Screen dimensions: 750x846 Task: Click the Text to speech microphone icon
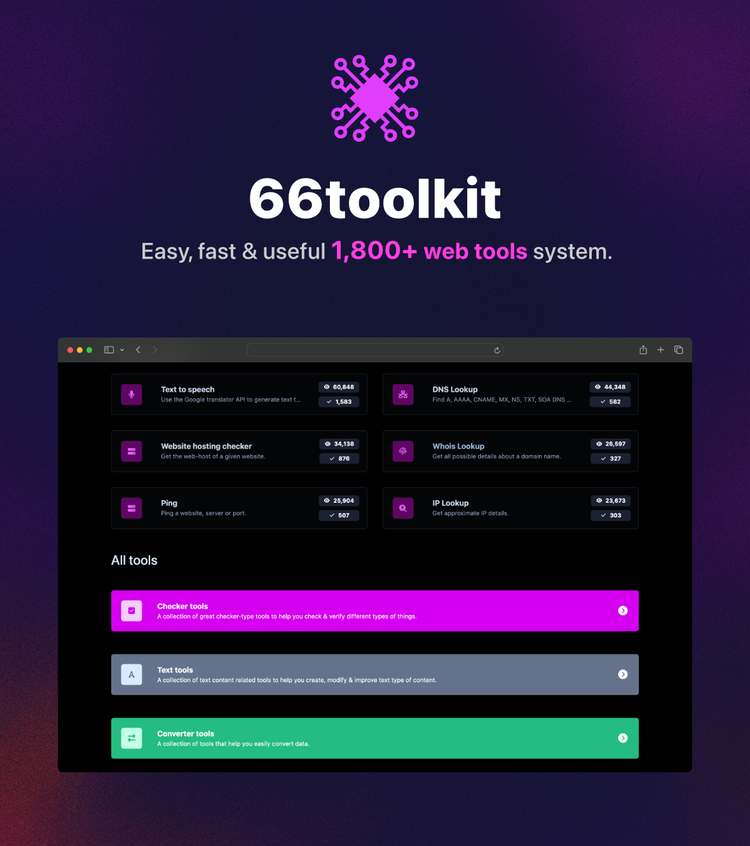pyautogui.click(x=131, y=394)
